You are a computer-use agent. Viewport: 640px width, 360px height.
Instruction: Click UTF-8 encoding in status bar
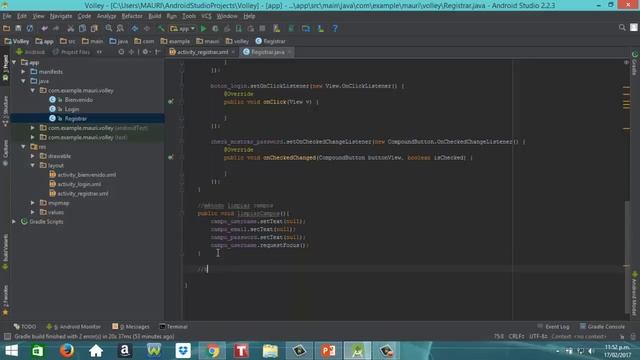538,337
